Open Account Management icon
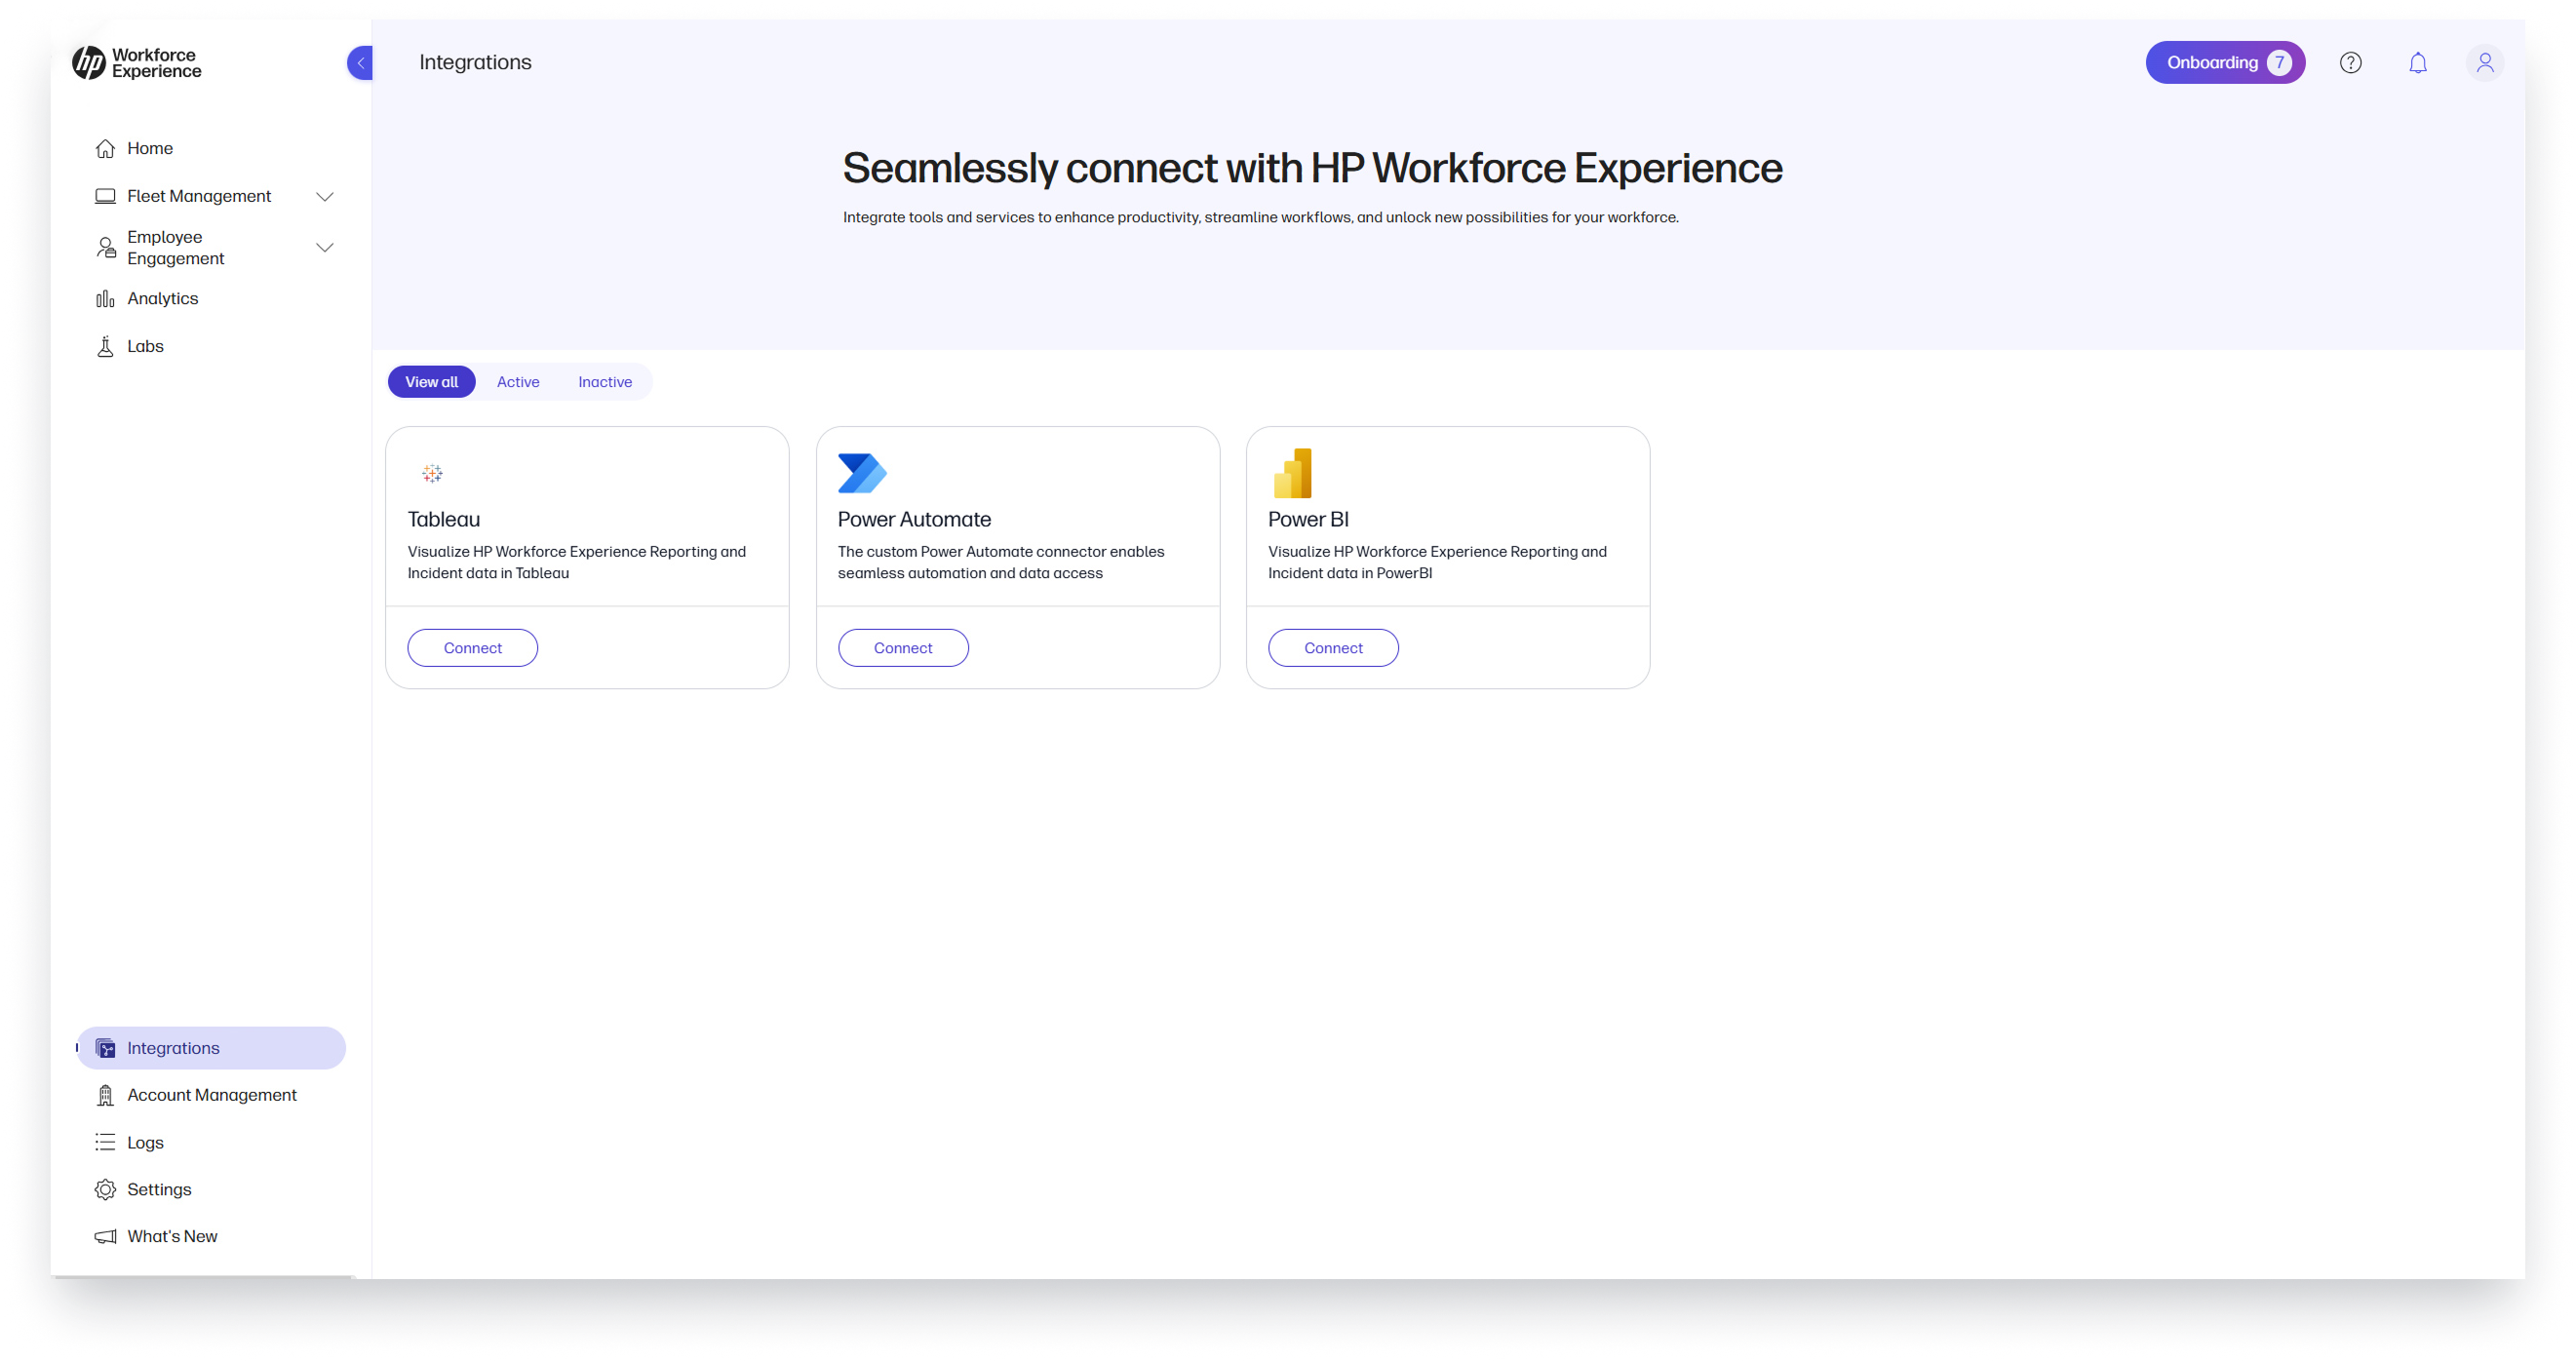 coord(105,1094)
